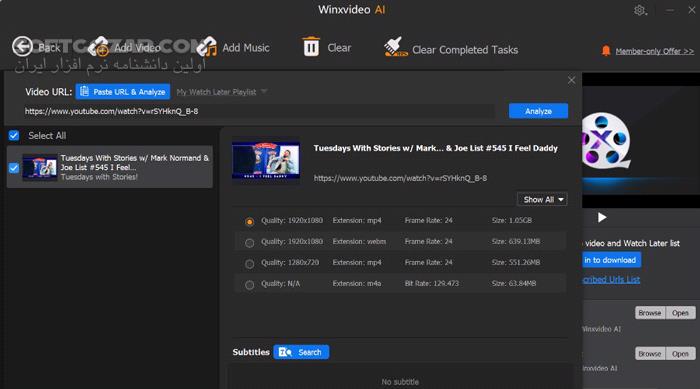Click the blue Analyze button
This screenshot has height=389, width=700.
coord(538,111)
